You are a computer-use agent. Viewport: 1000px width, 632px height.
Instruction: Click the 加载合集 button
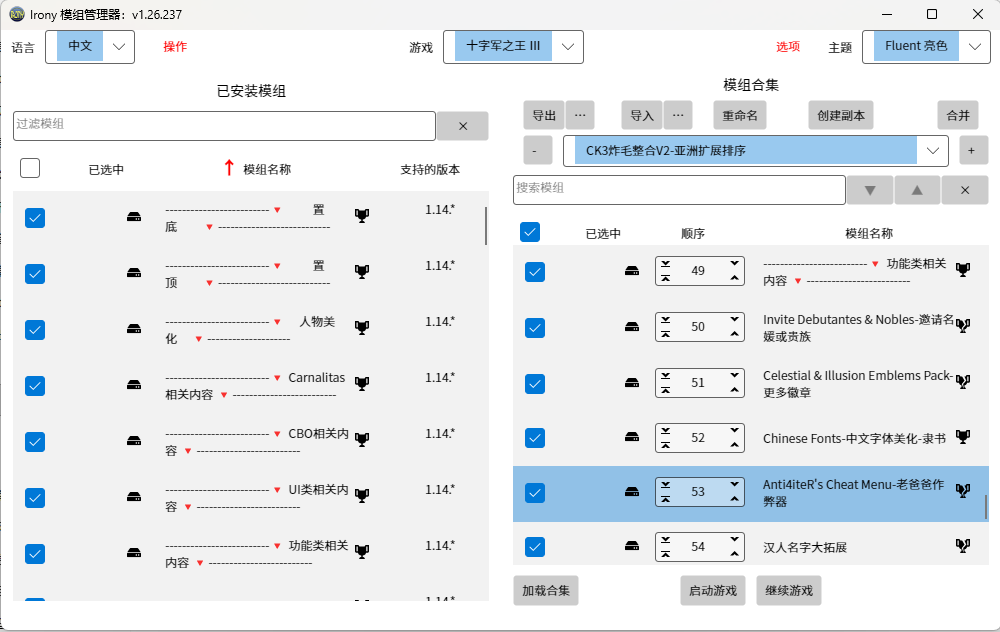click(546, 591)
